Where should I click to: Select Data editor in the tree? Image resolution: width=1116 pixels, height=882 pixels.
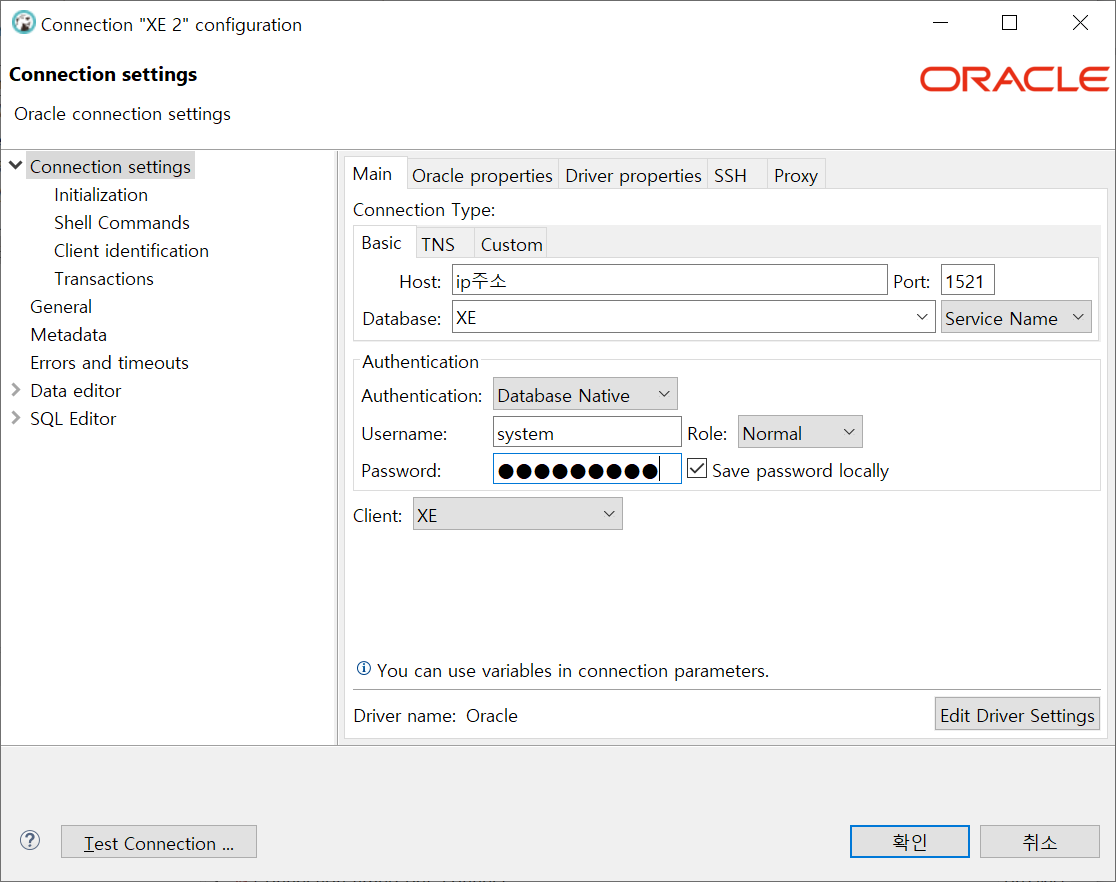[75, 390]
